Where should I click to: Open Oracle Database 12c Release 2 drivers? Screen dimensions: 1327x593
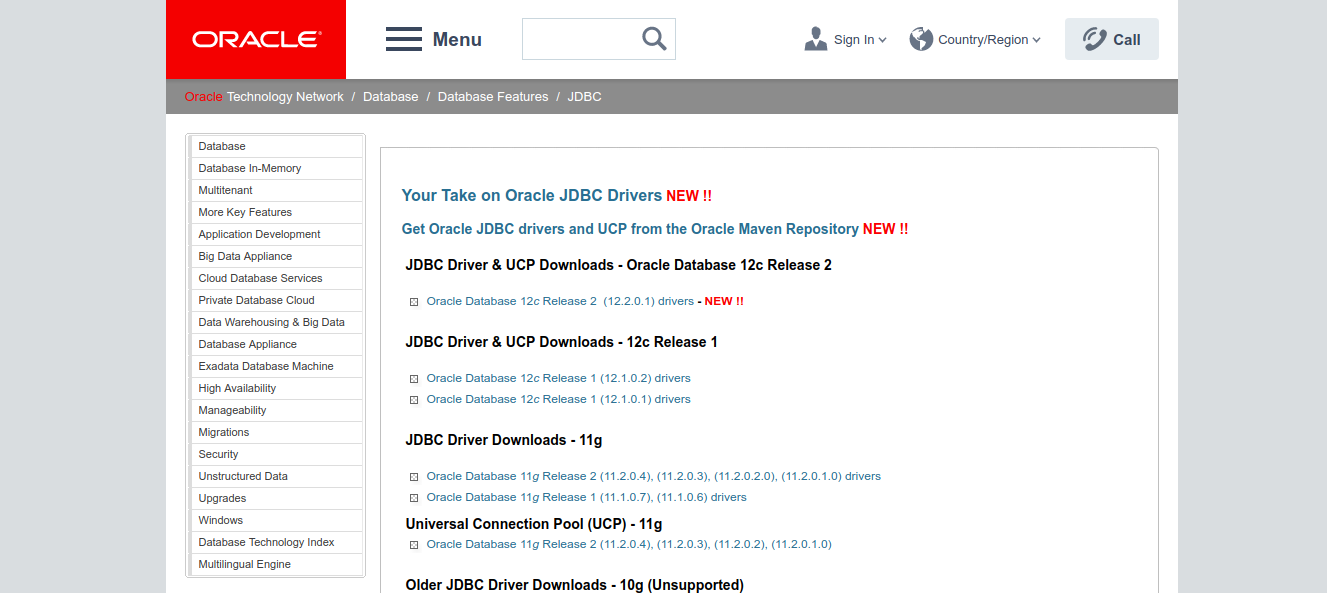pyautogui.click(x=560, y=301)
